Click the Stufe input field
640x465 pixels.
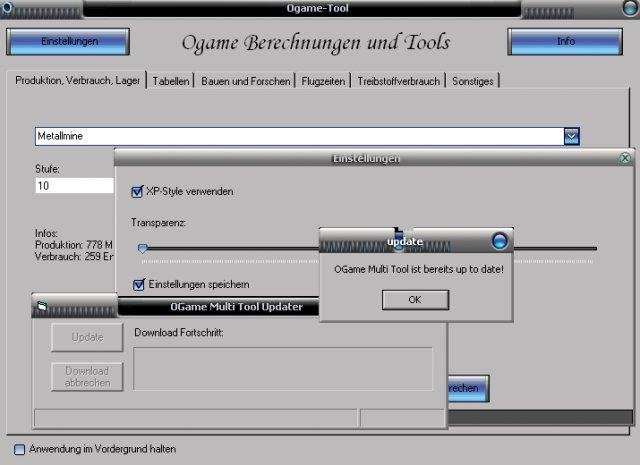(x=75, y=186)
